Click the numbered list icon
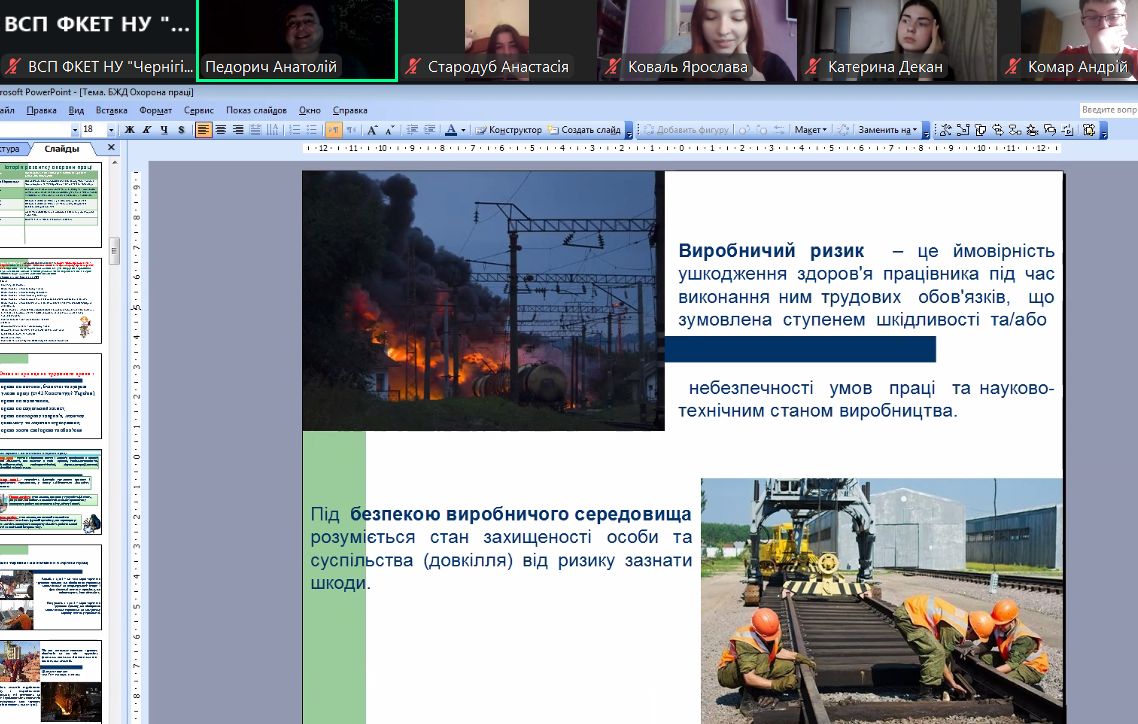 [x=295, y=130]
